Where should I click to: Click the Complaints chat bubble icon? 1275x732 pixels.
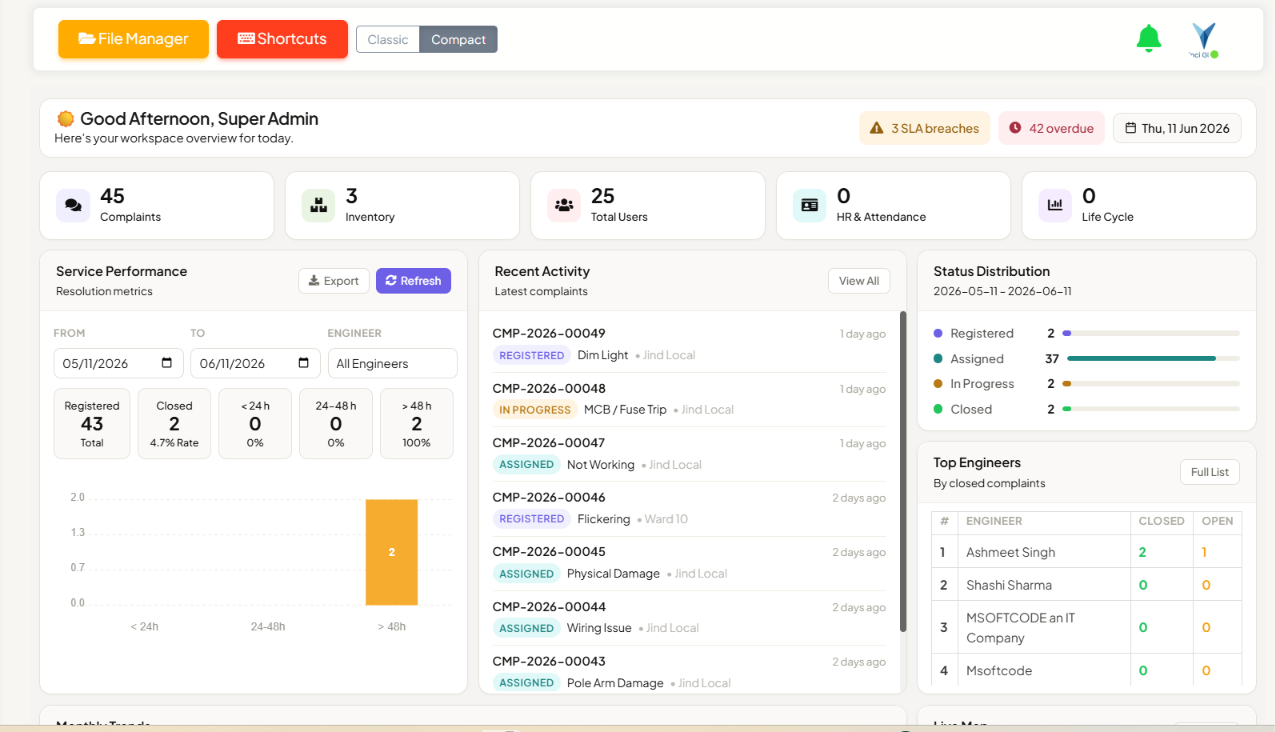tap(73, 205)
